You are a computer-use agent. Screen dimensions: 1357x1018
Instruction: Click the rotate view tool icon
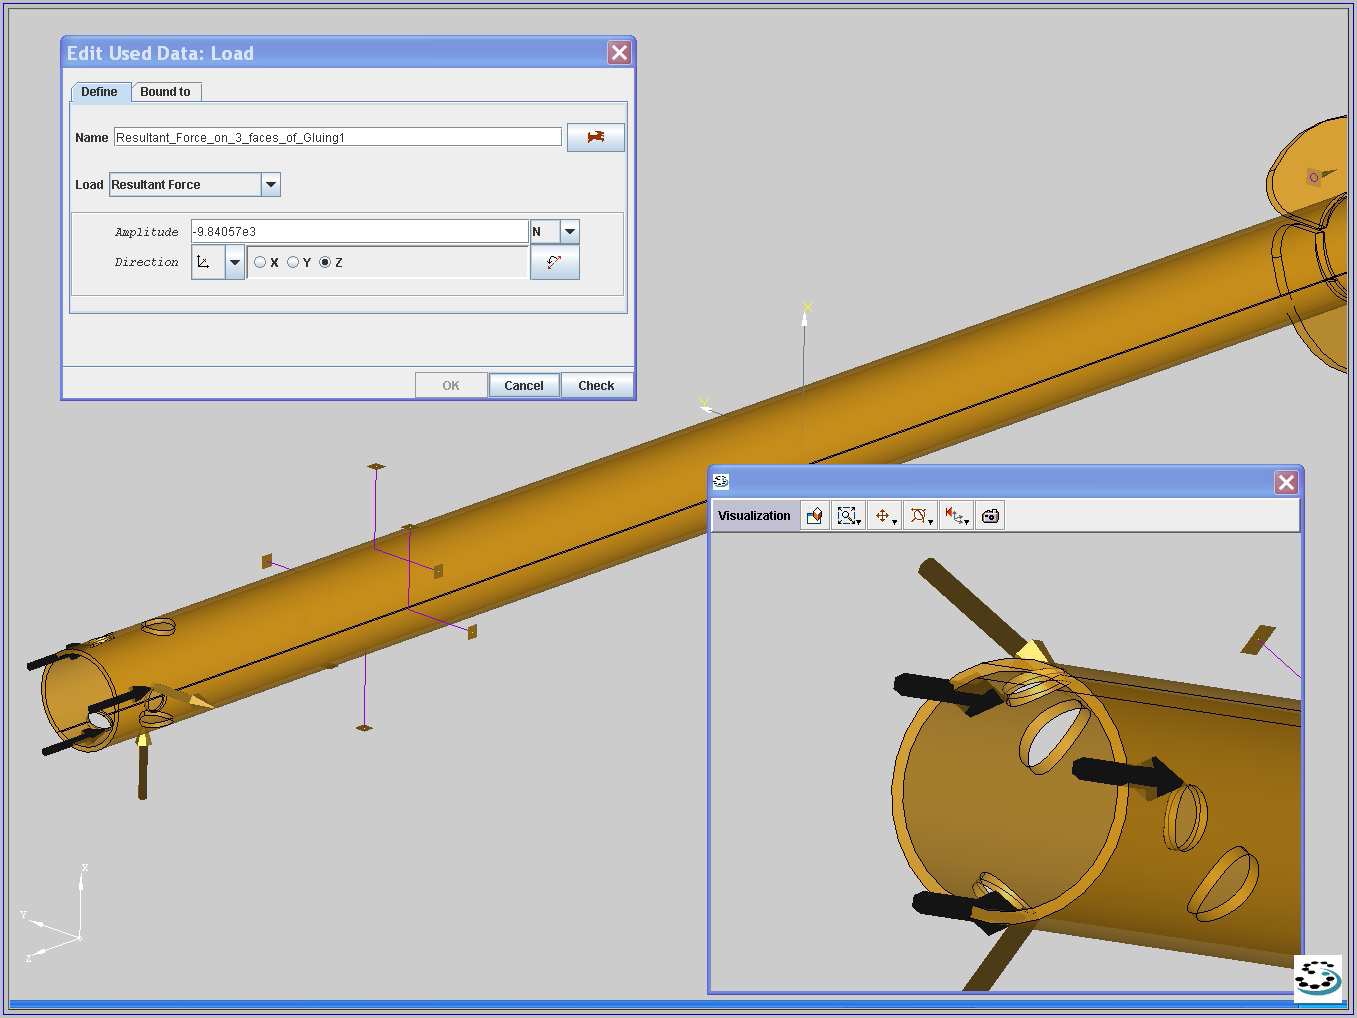point(919,516)
